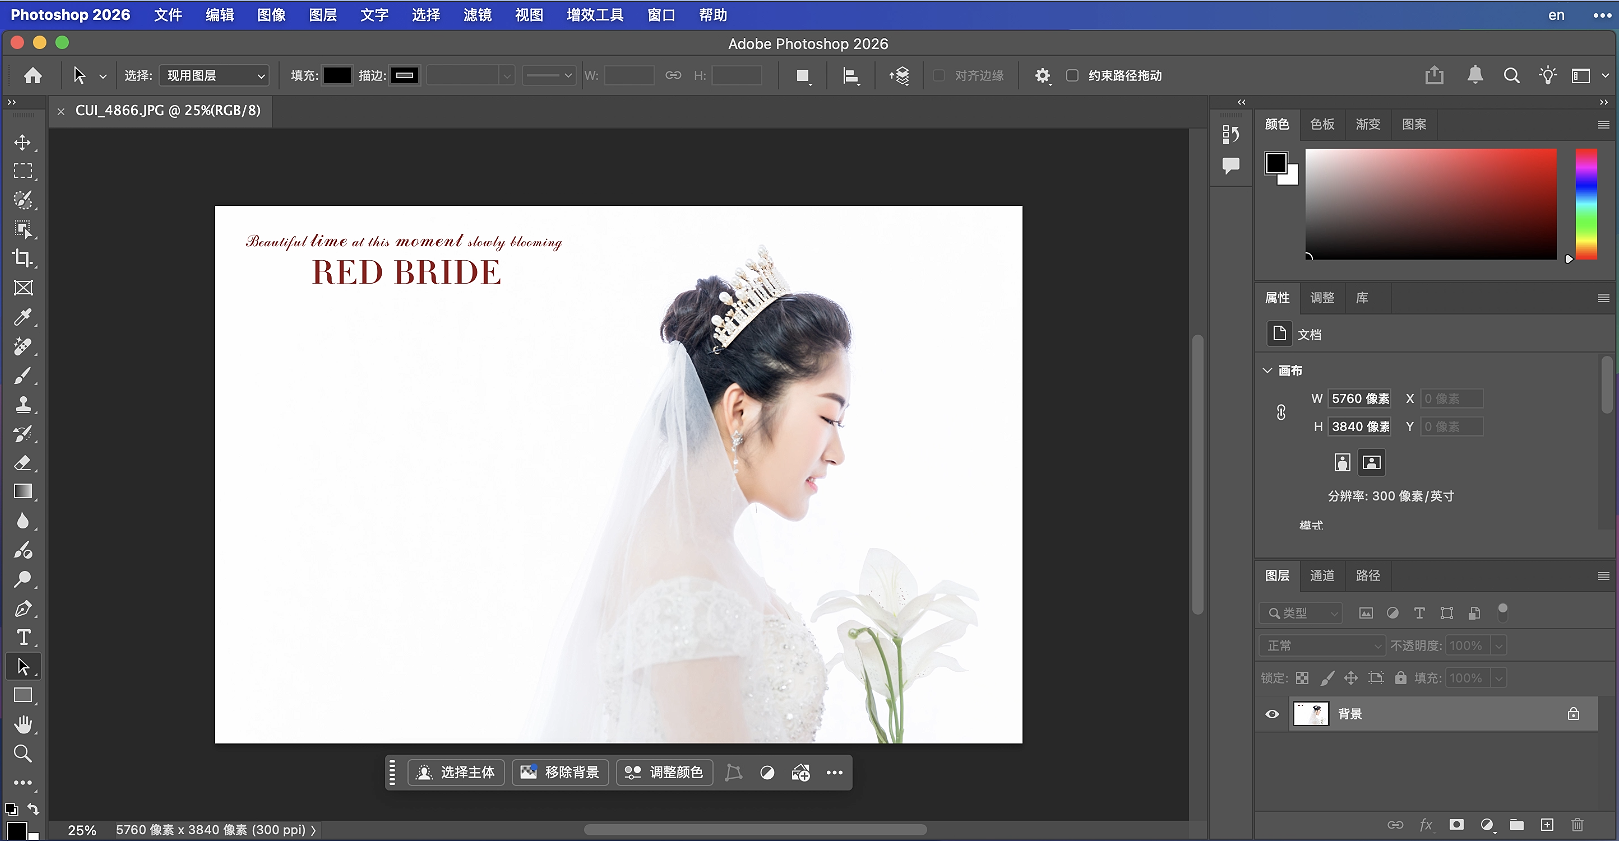The image size is (1619, 841).
Task: Select the Horizontal Type tool
Action: point(23,638)
